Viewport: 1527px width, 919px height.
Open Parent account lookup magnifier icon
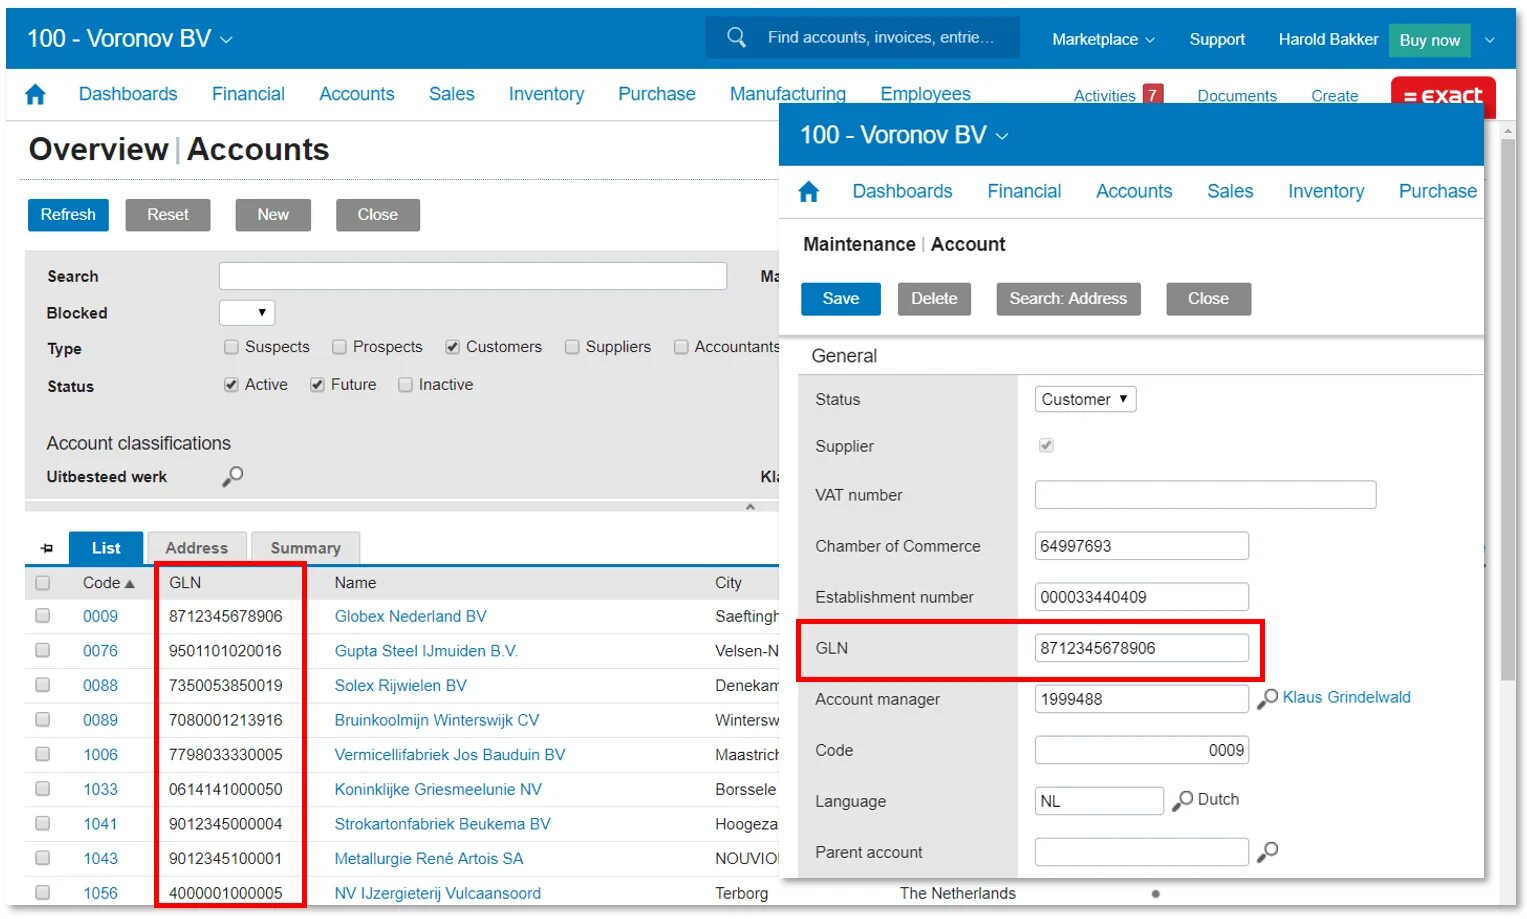click(x=1267, y=851)
